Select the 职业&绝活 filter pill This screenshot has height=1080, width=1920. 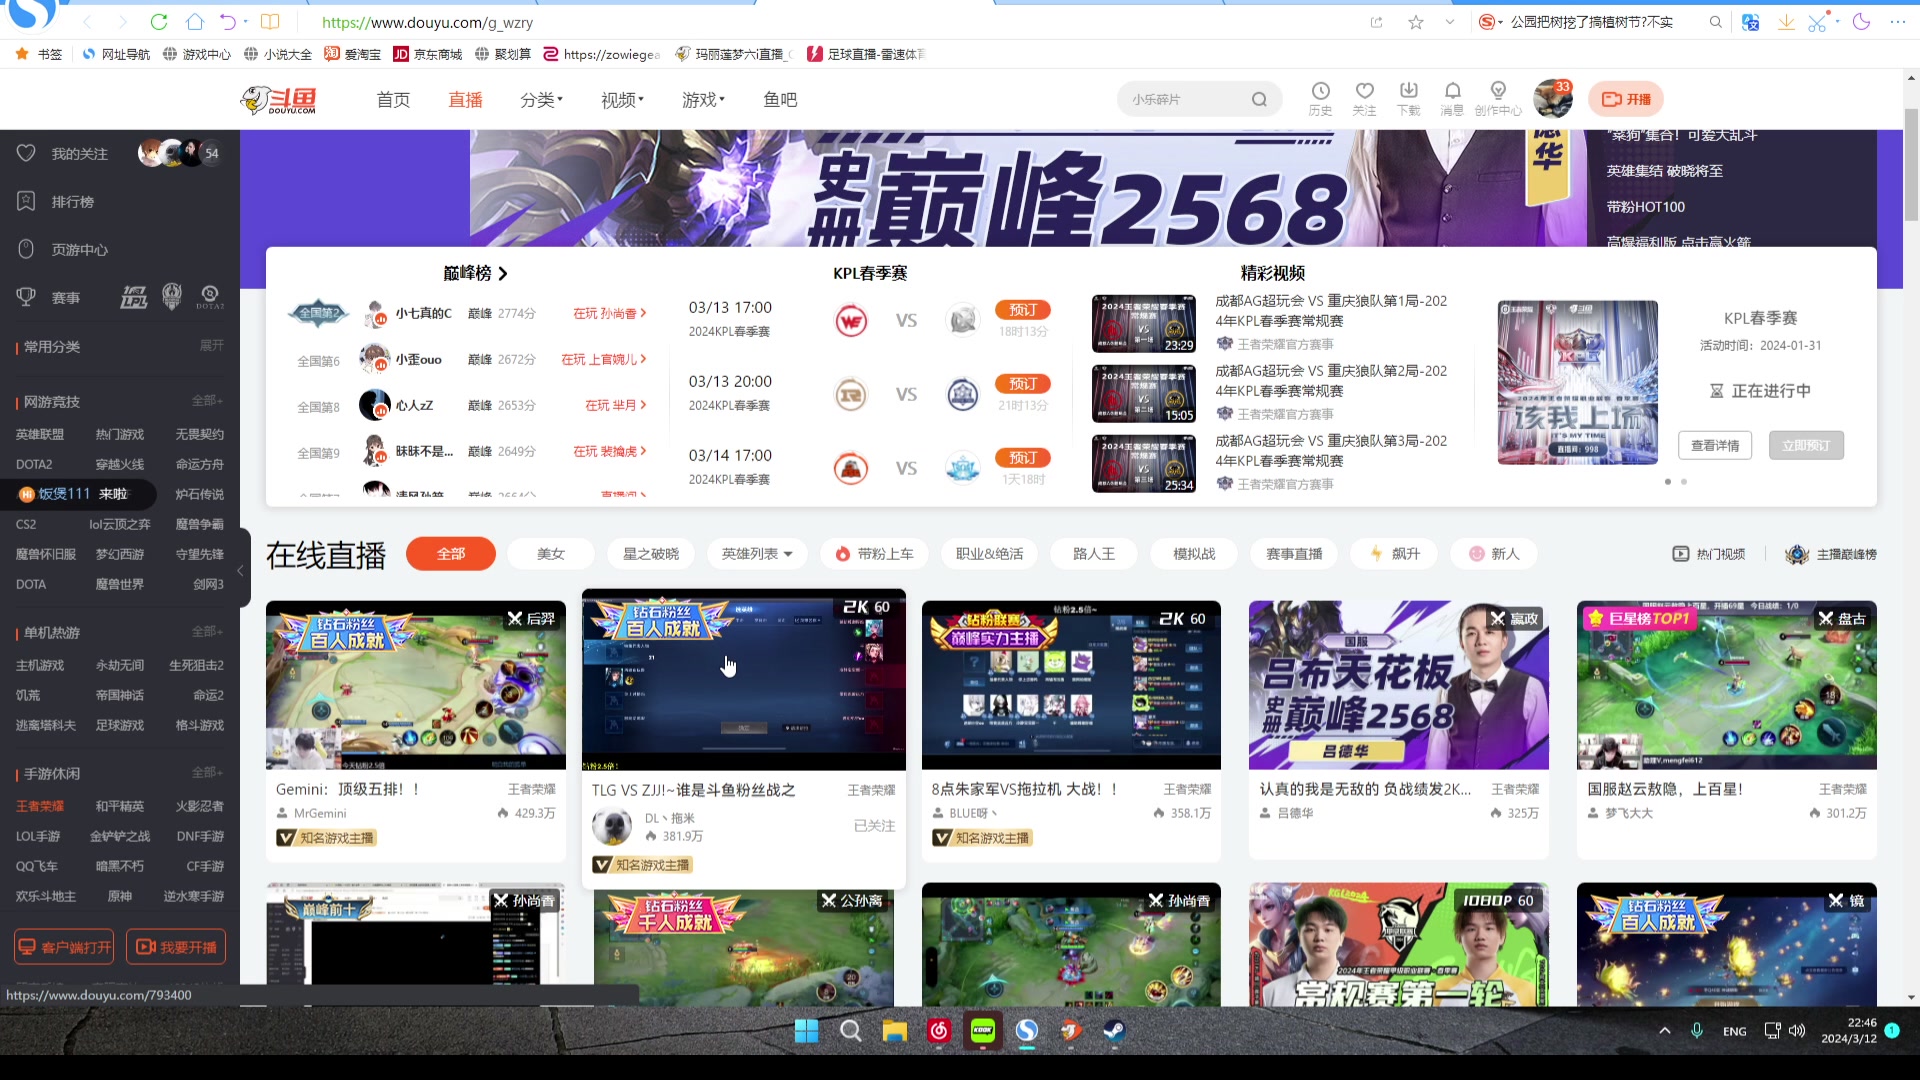(x=989, y=554)
